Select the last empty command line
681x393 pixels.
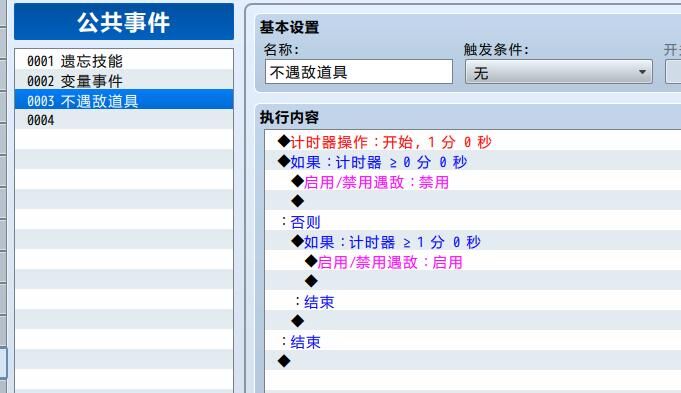click(473, 361)
